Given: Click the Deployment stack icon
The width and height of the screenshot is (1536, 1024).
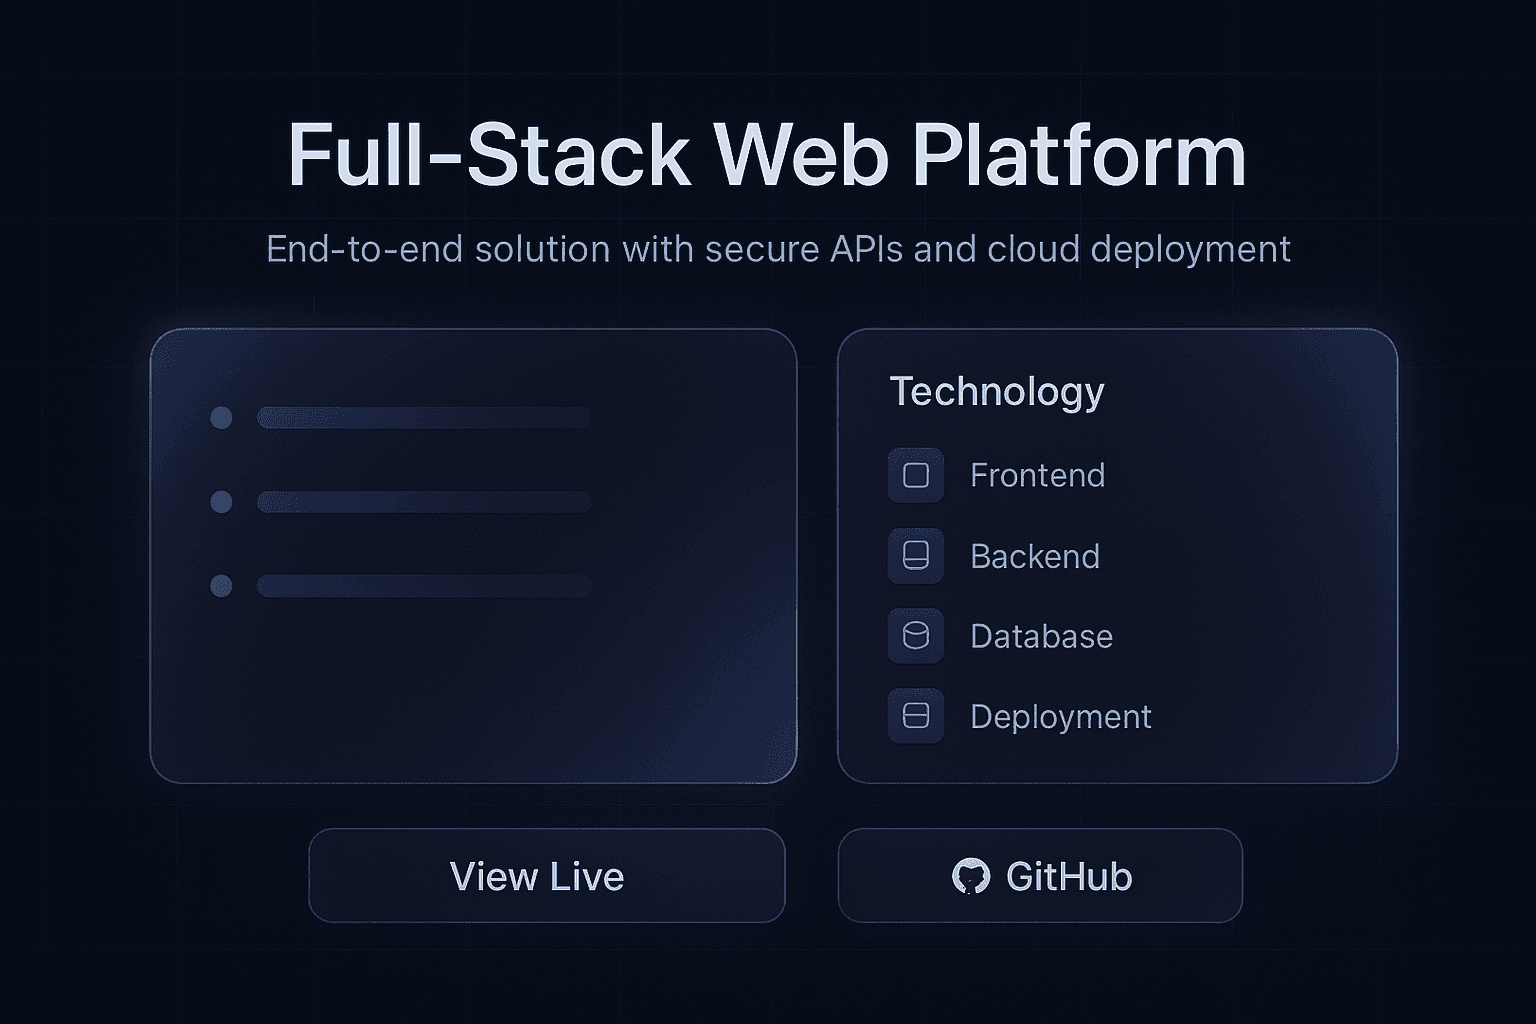Looking at the screenshot, I should point(915,716).
